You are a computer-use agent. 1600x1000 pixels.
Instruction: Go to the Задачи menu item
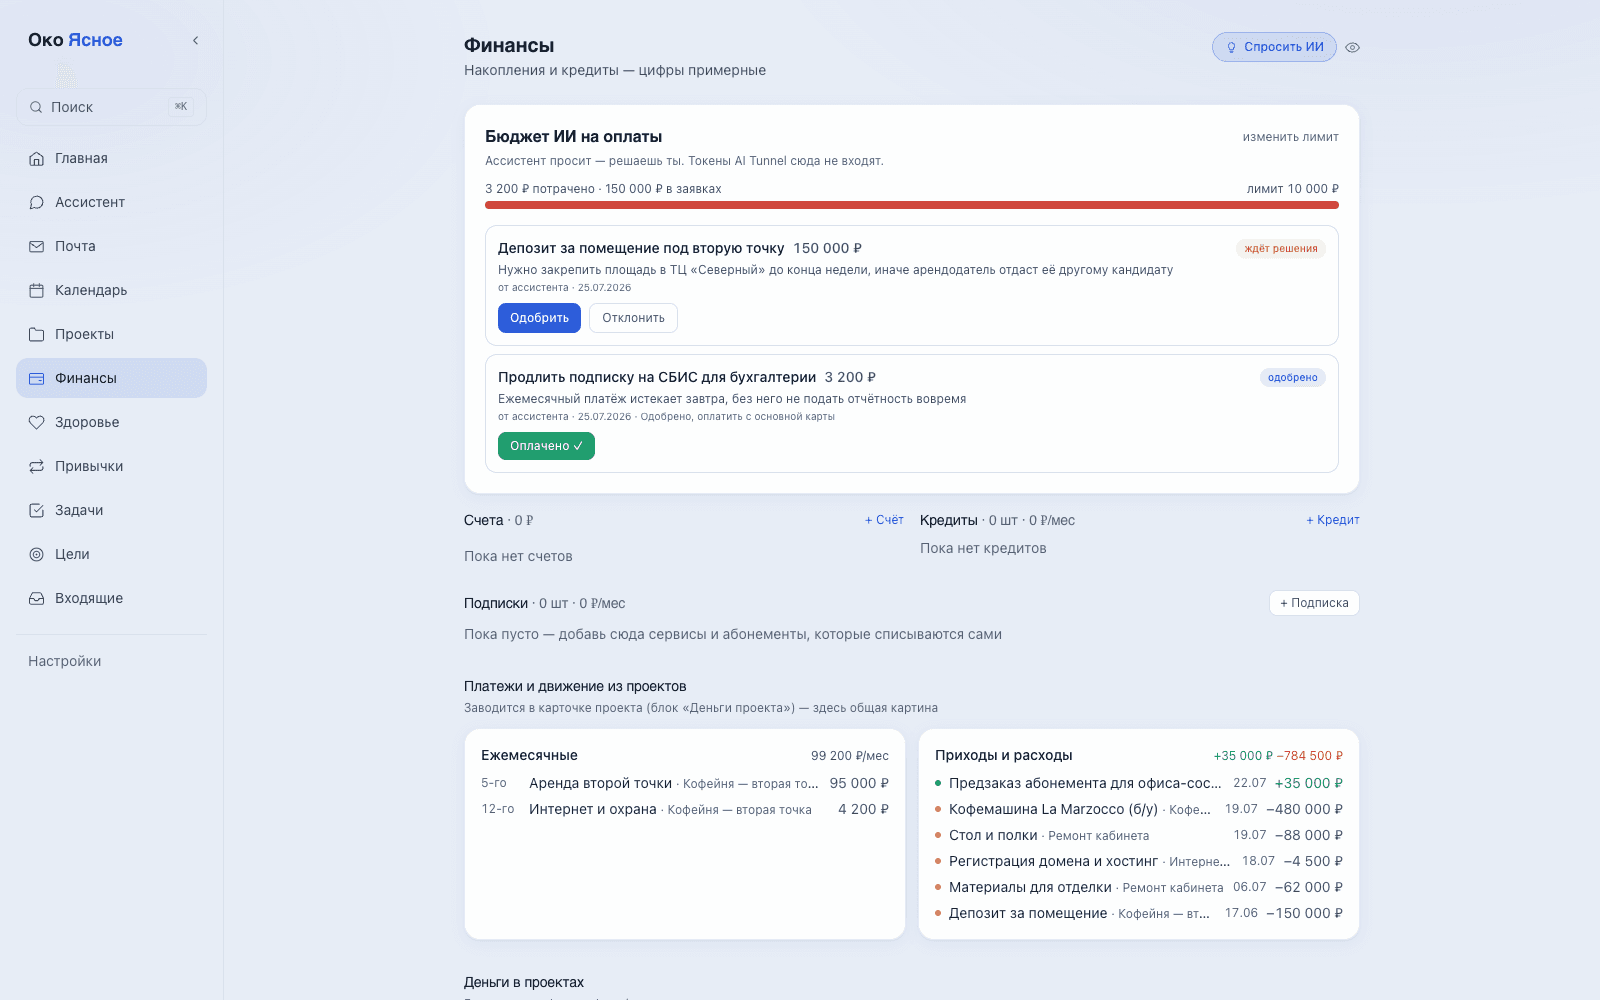111,510
